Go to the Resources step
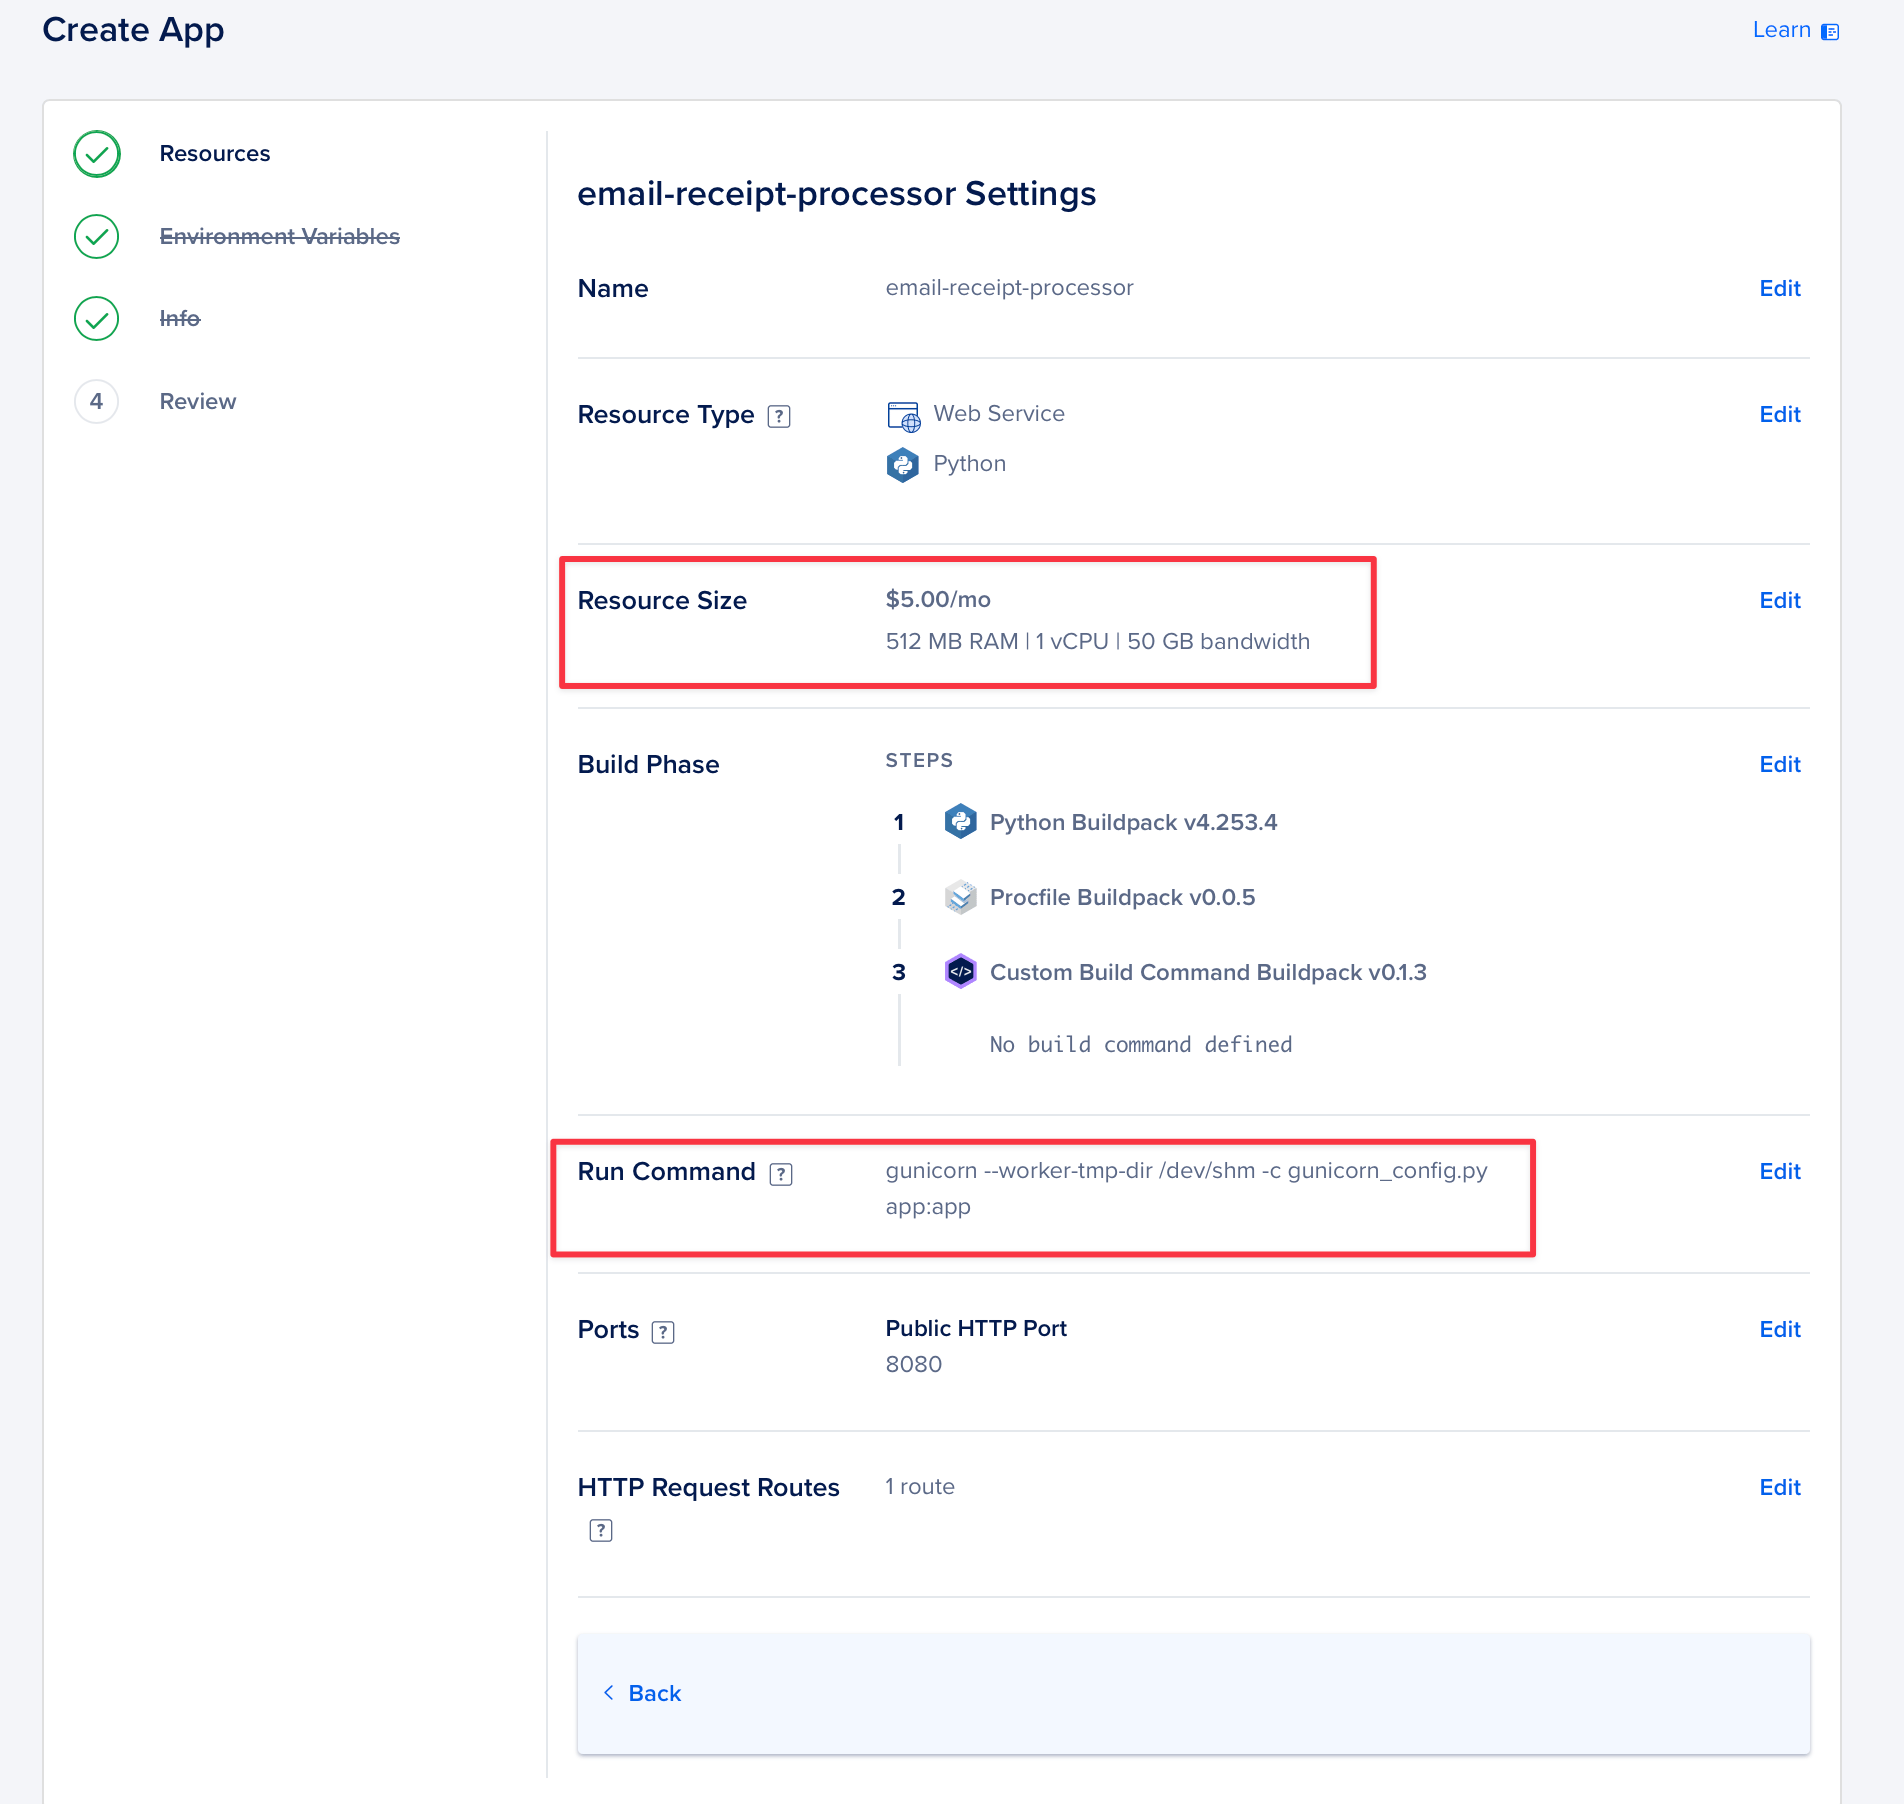Viewport: 1904px width, 1804px height. [x=215, y=154]
